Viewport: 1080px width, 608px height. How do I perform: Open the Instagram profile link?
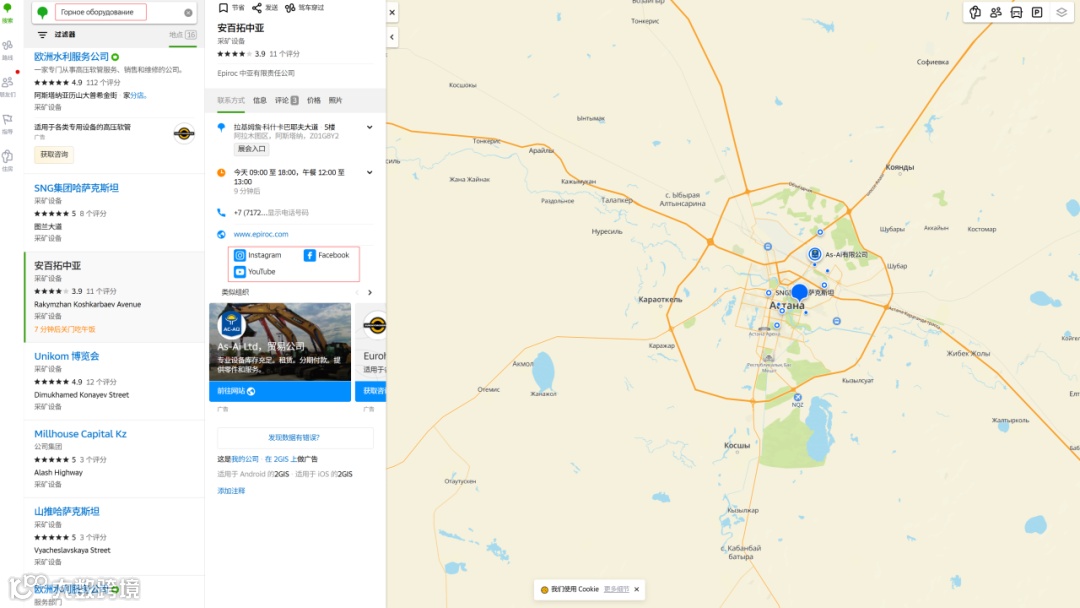[258, 255]
